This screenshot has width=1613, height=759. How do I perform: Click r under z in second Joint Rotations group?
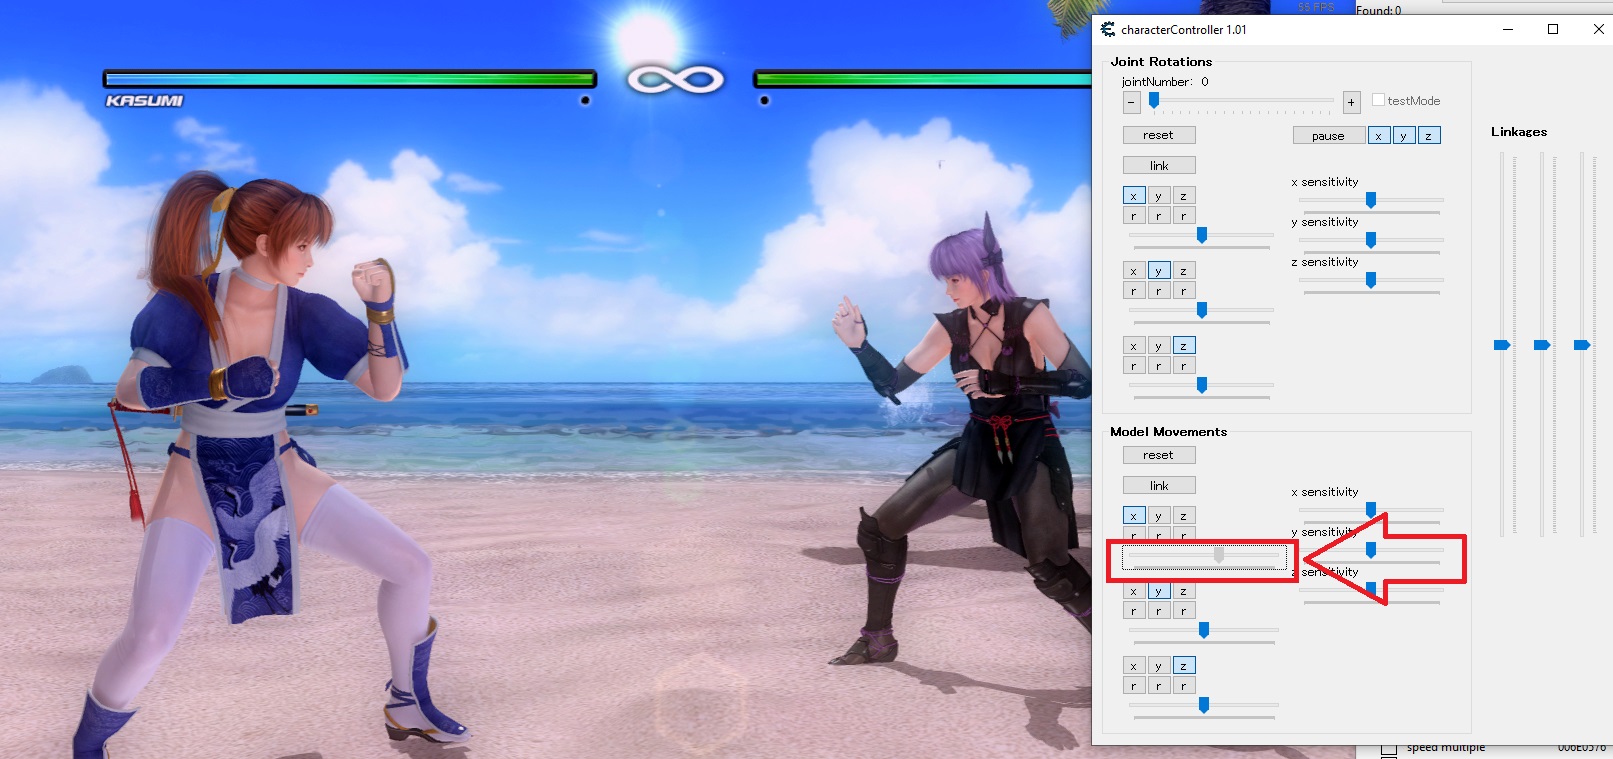click(1184, 291)
